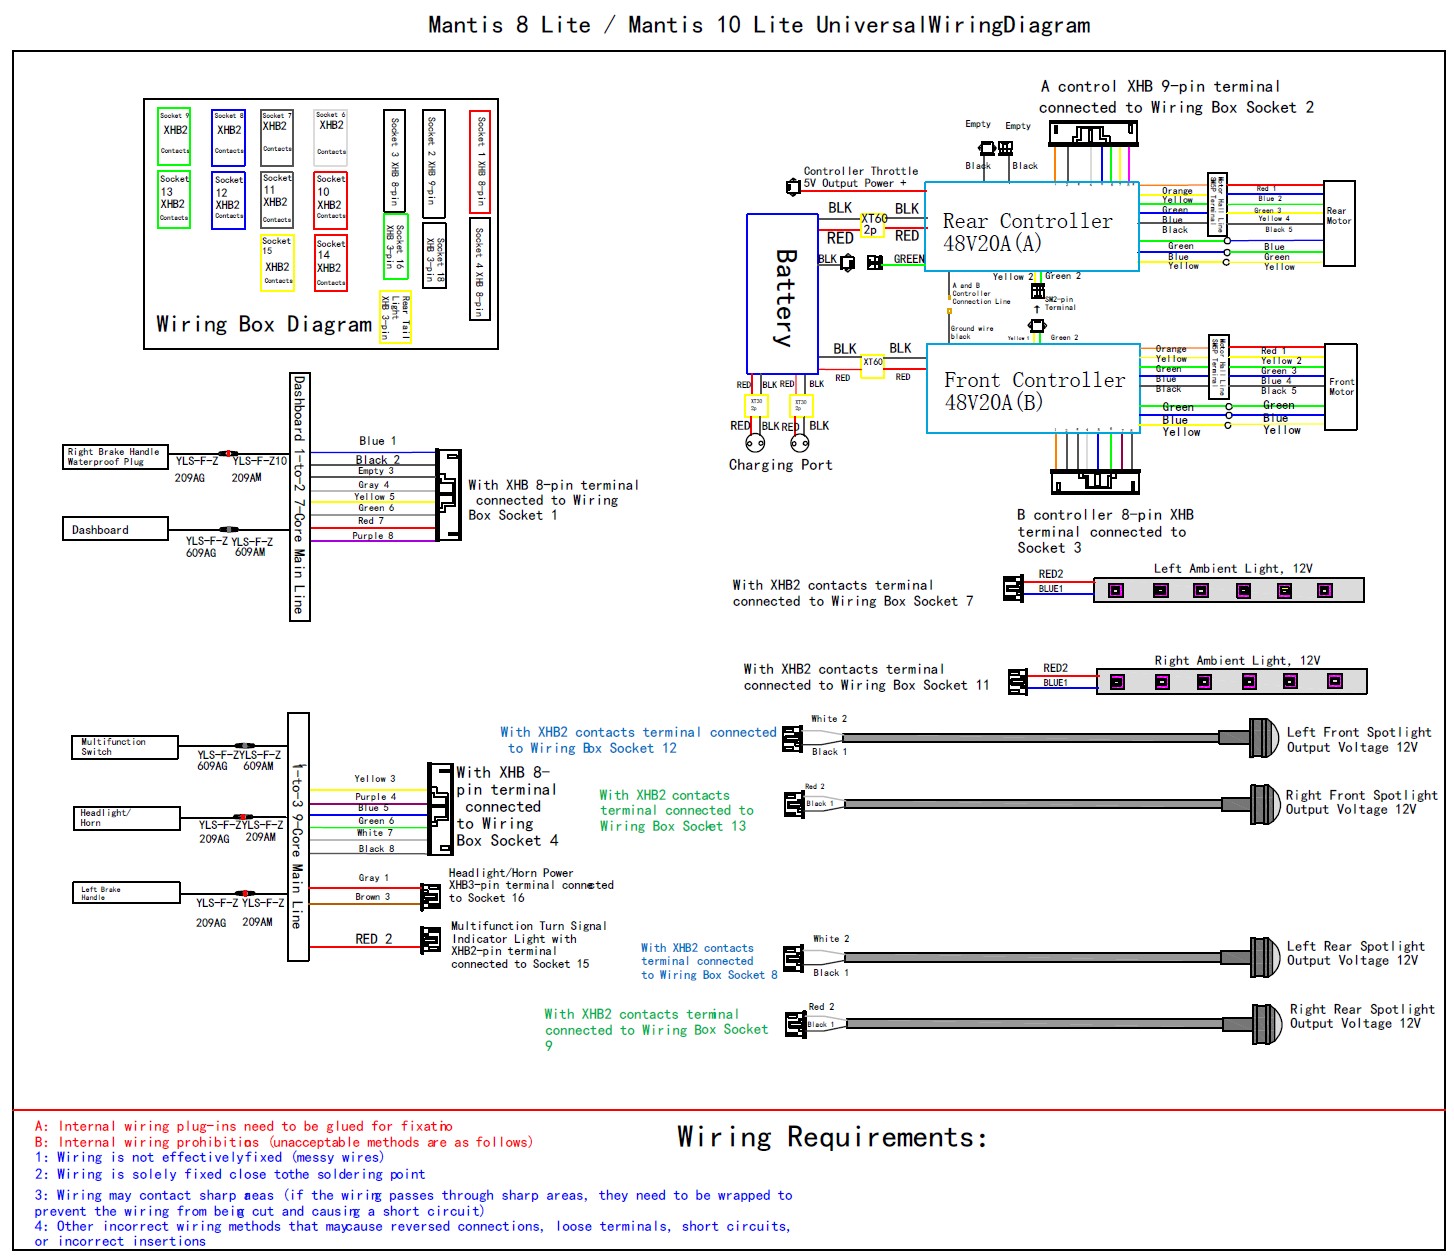Click the "Left Front Spotlight" label
The height and width of the screenshot is (1260, 1454).
click(1358, 732)
